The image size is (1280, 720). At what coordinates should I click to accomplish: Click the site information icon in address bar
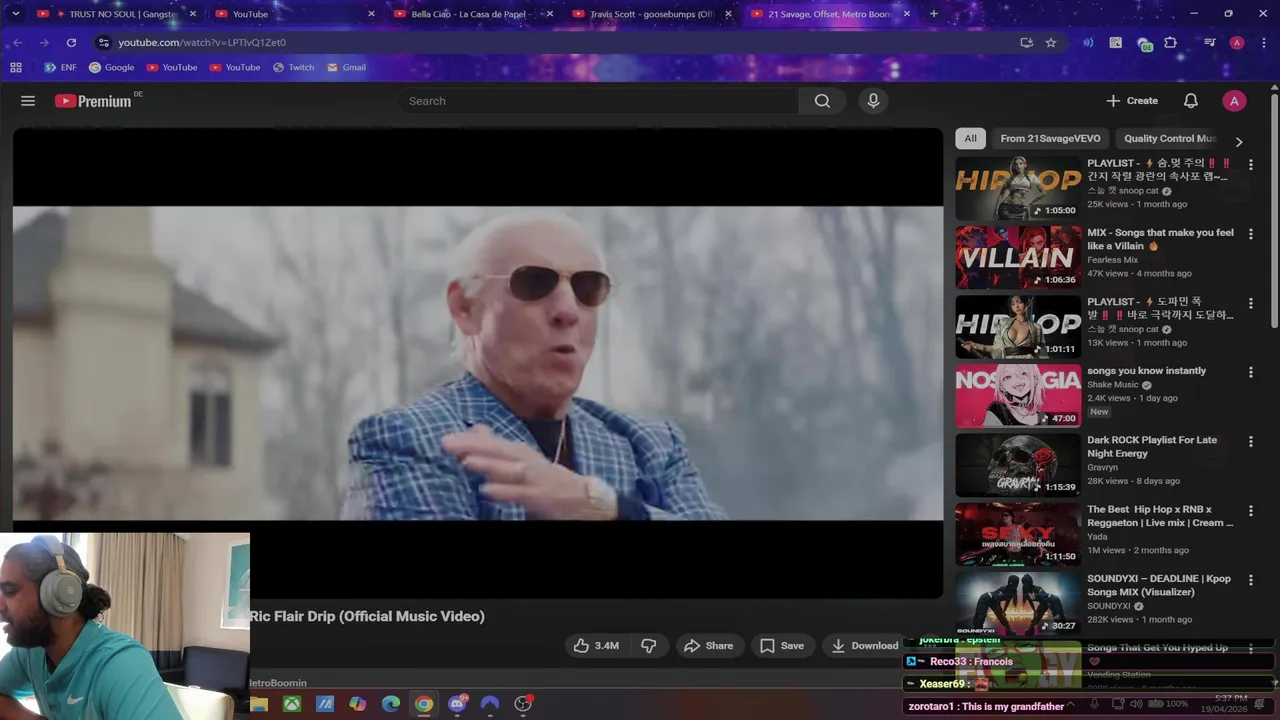(103, 42)
